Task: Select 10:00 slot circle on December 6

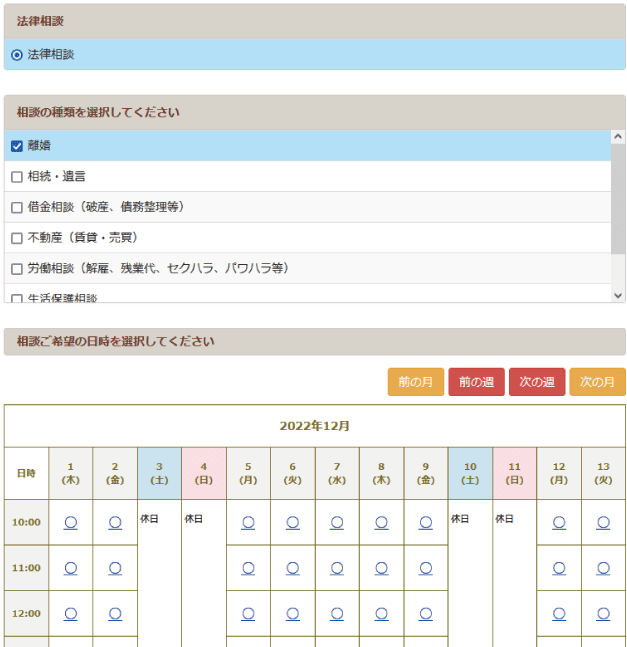Action: pyautogui.click(x=293, y=522)
